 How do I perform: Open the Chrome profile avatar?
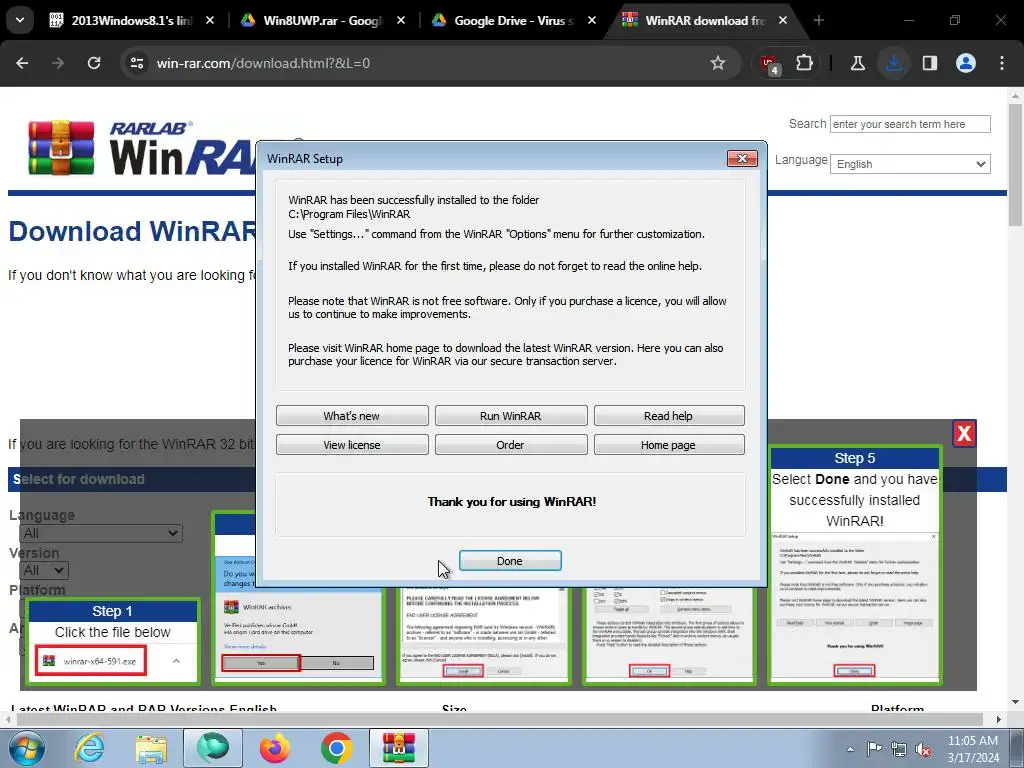tap(966, 63)
